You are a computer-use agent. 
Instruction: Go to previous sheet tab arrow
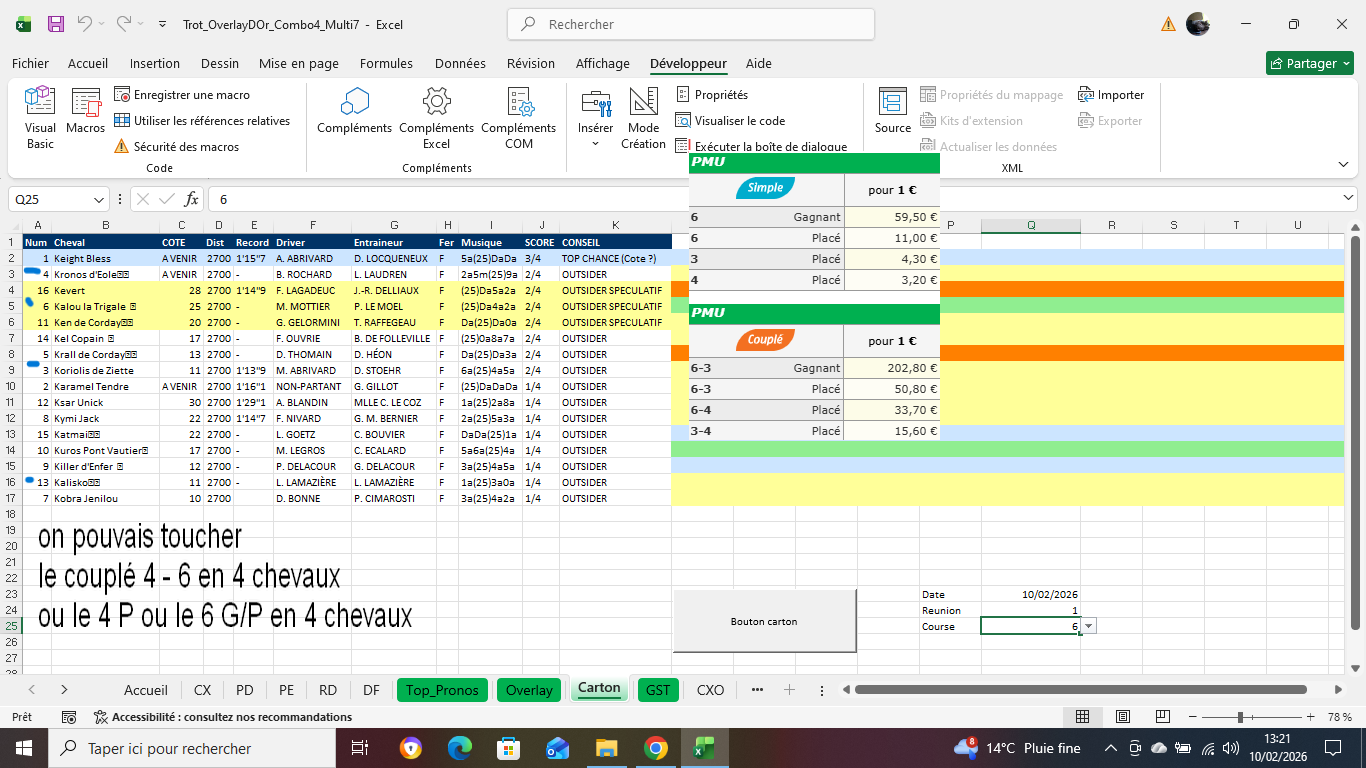tap(32, 690)
